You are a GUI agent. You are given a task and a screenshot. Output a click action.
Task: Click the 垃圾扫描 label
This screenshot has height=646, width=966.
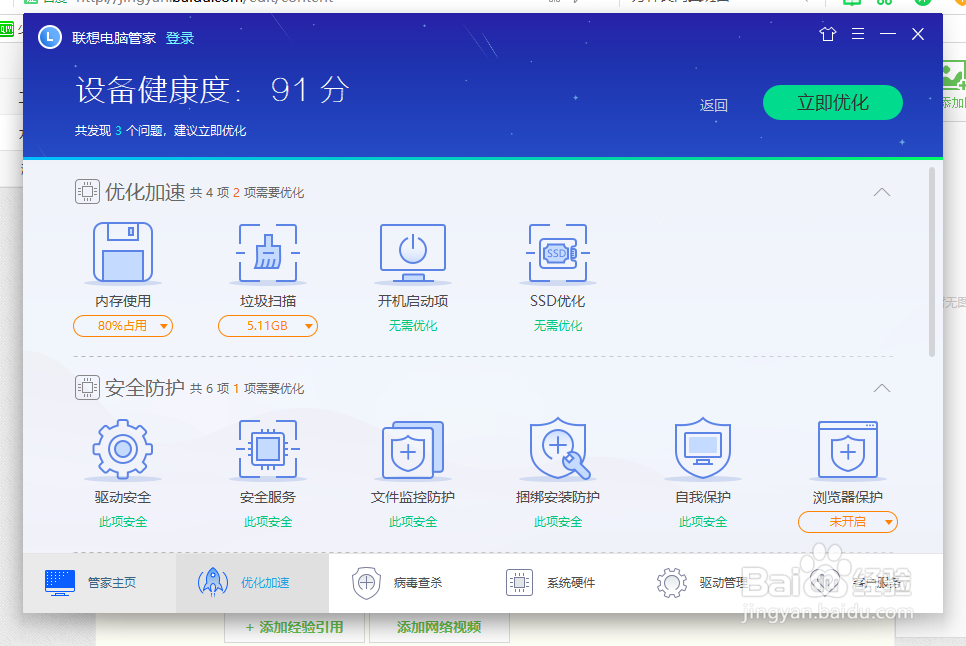[268, 301]
